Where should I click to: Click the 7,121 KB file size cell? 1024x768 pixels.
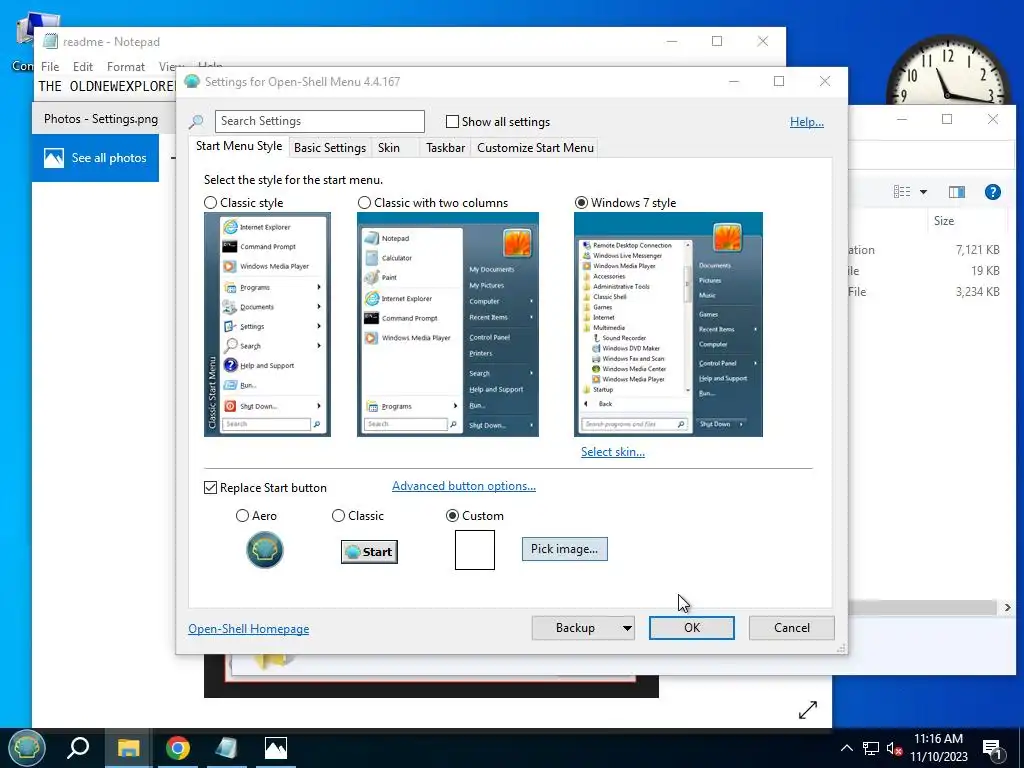click(977, 250)
